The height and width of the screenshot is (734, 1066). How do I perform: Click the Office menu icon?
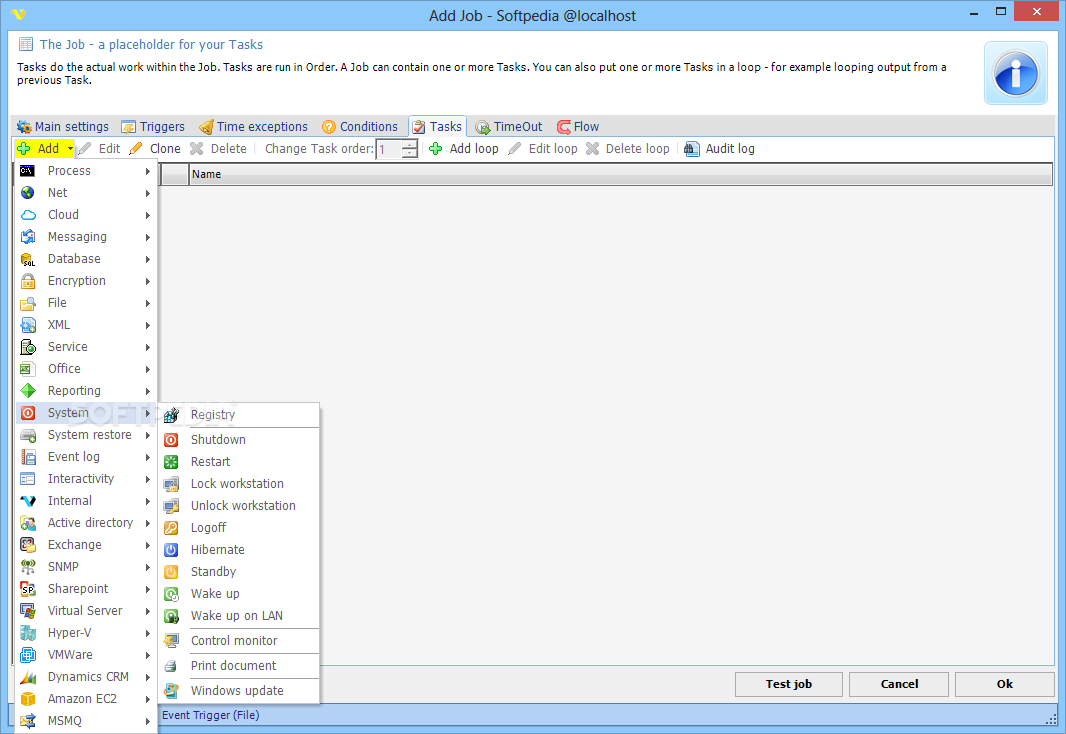coord(27,369)
